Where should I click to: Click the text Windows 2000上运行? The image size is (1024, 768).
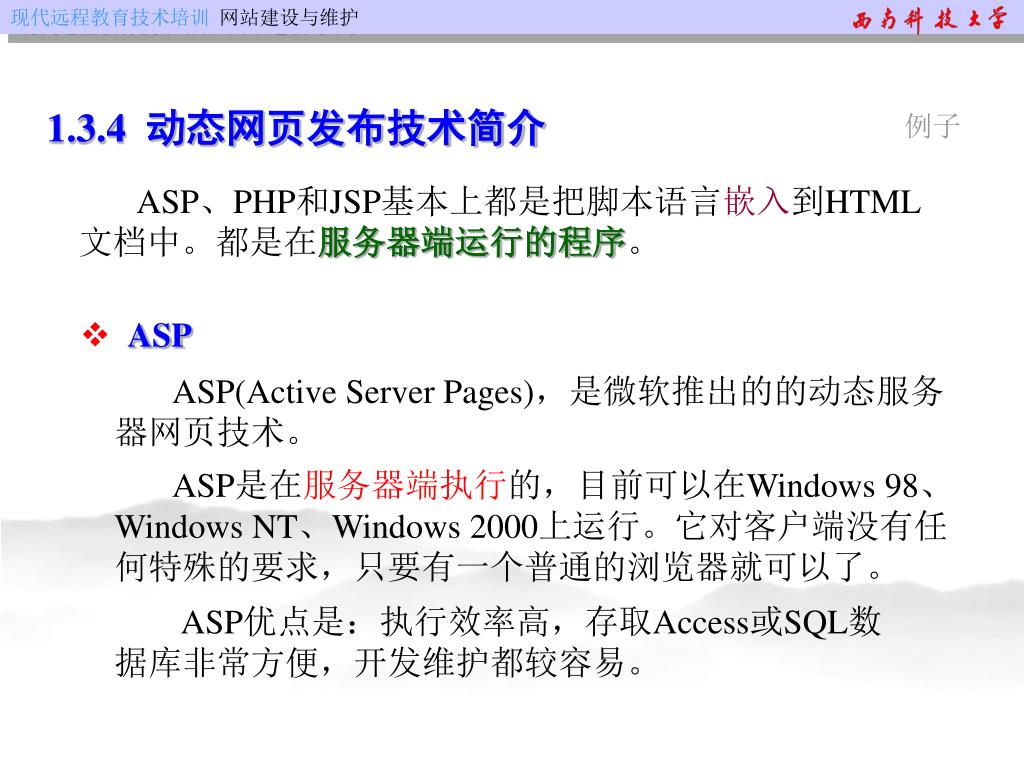coord(486,526)
